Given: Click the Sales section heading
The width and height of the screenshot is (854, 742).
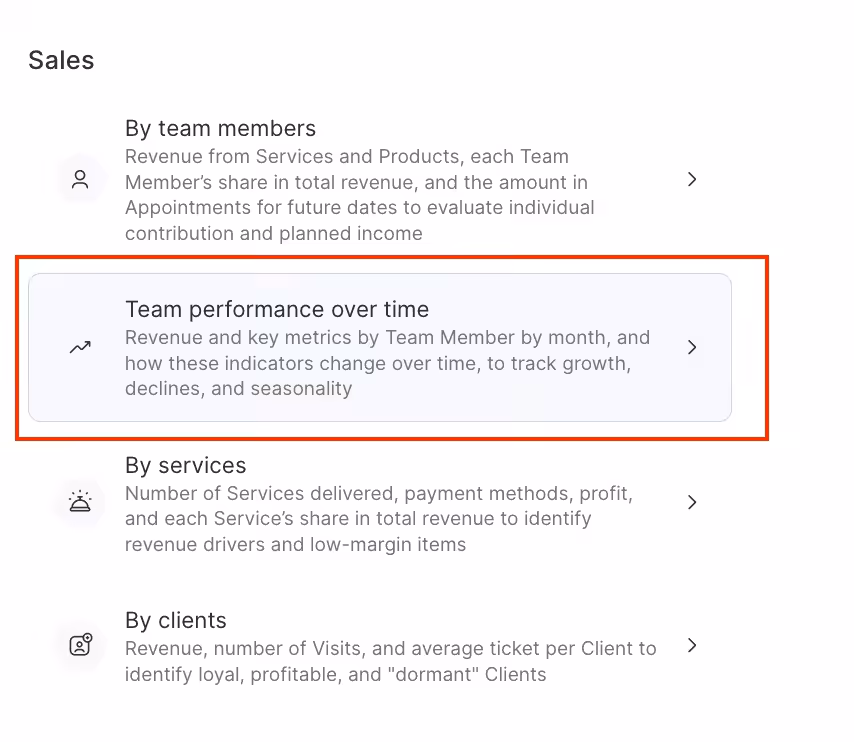Looking at the screenshot, I should (x=61, y=61).
